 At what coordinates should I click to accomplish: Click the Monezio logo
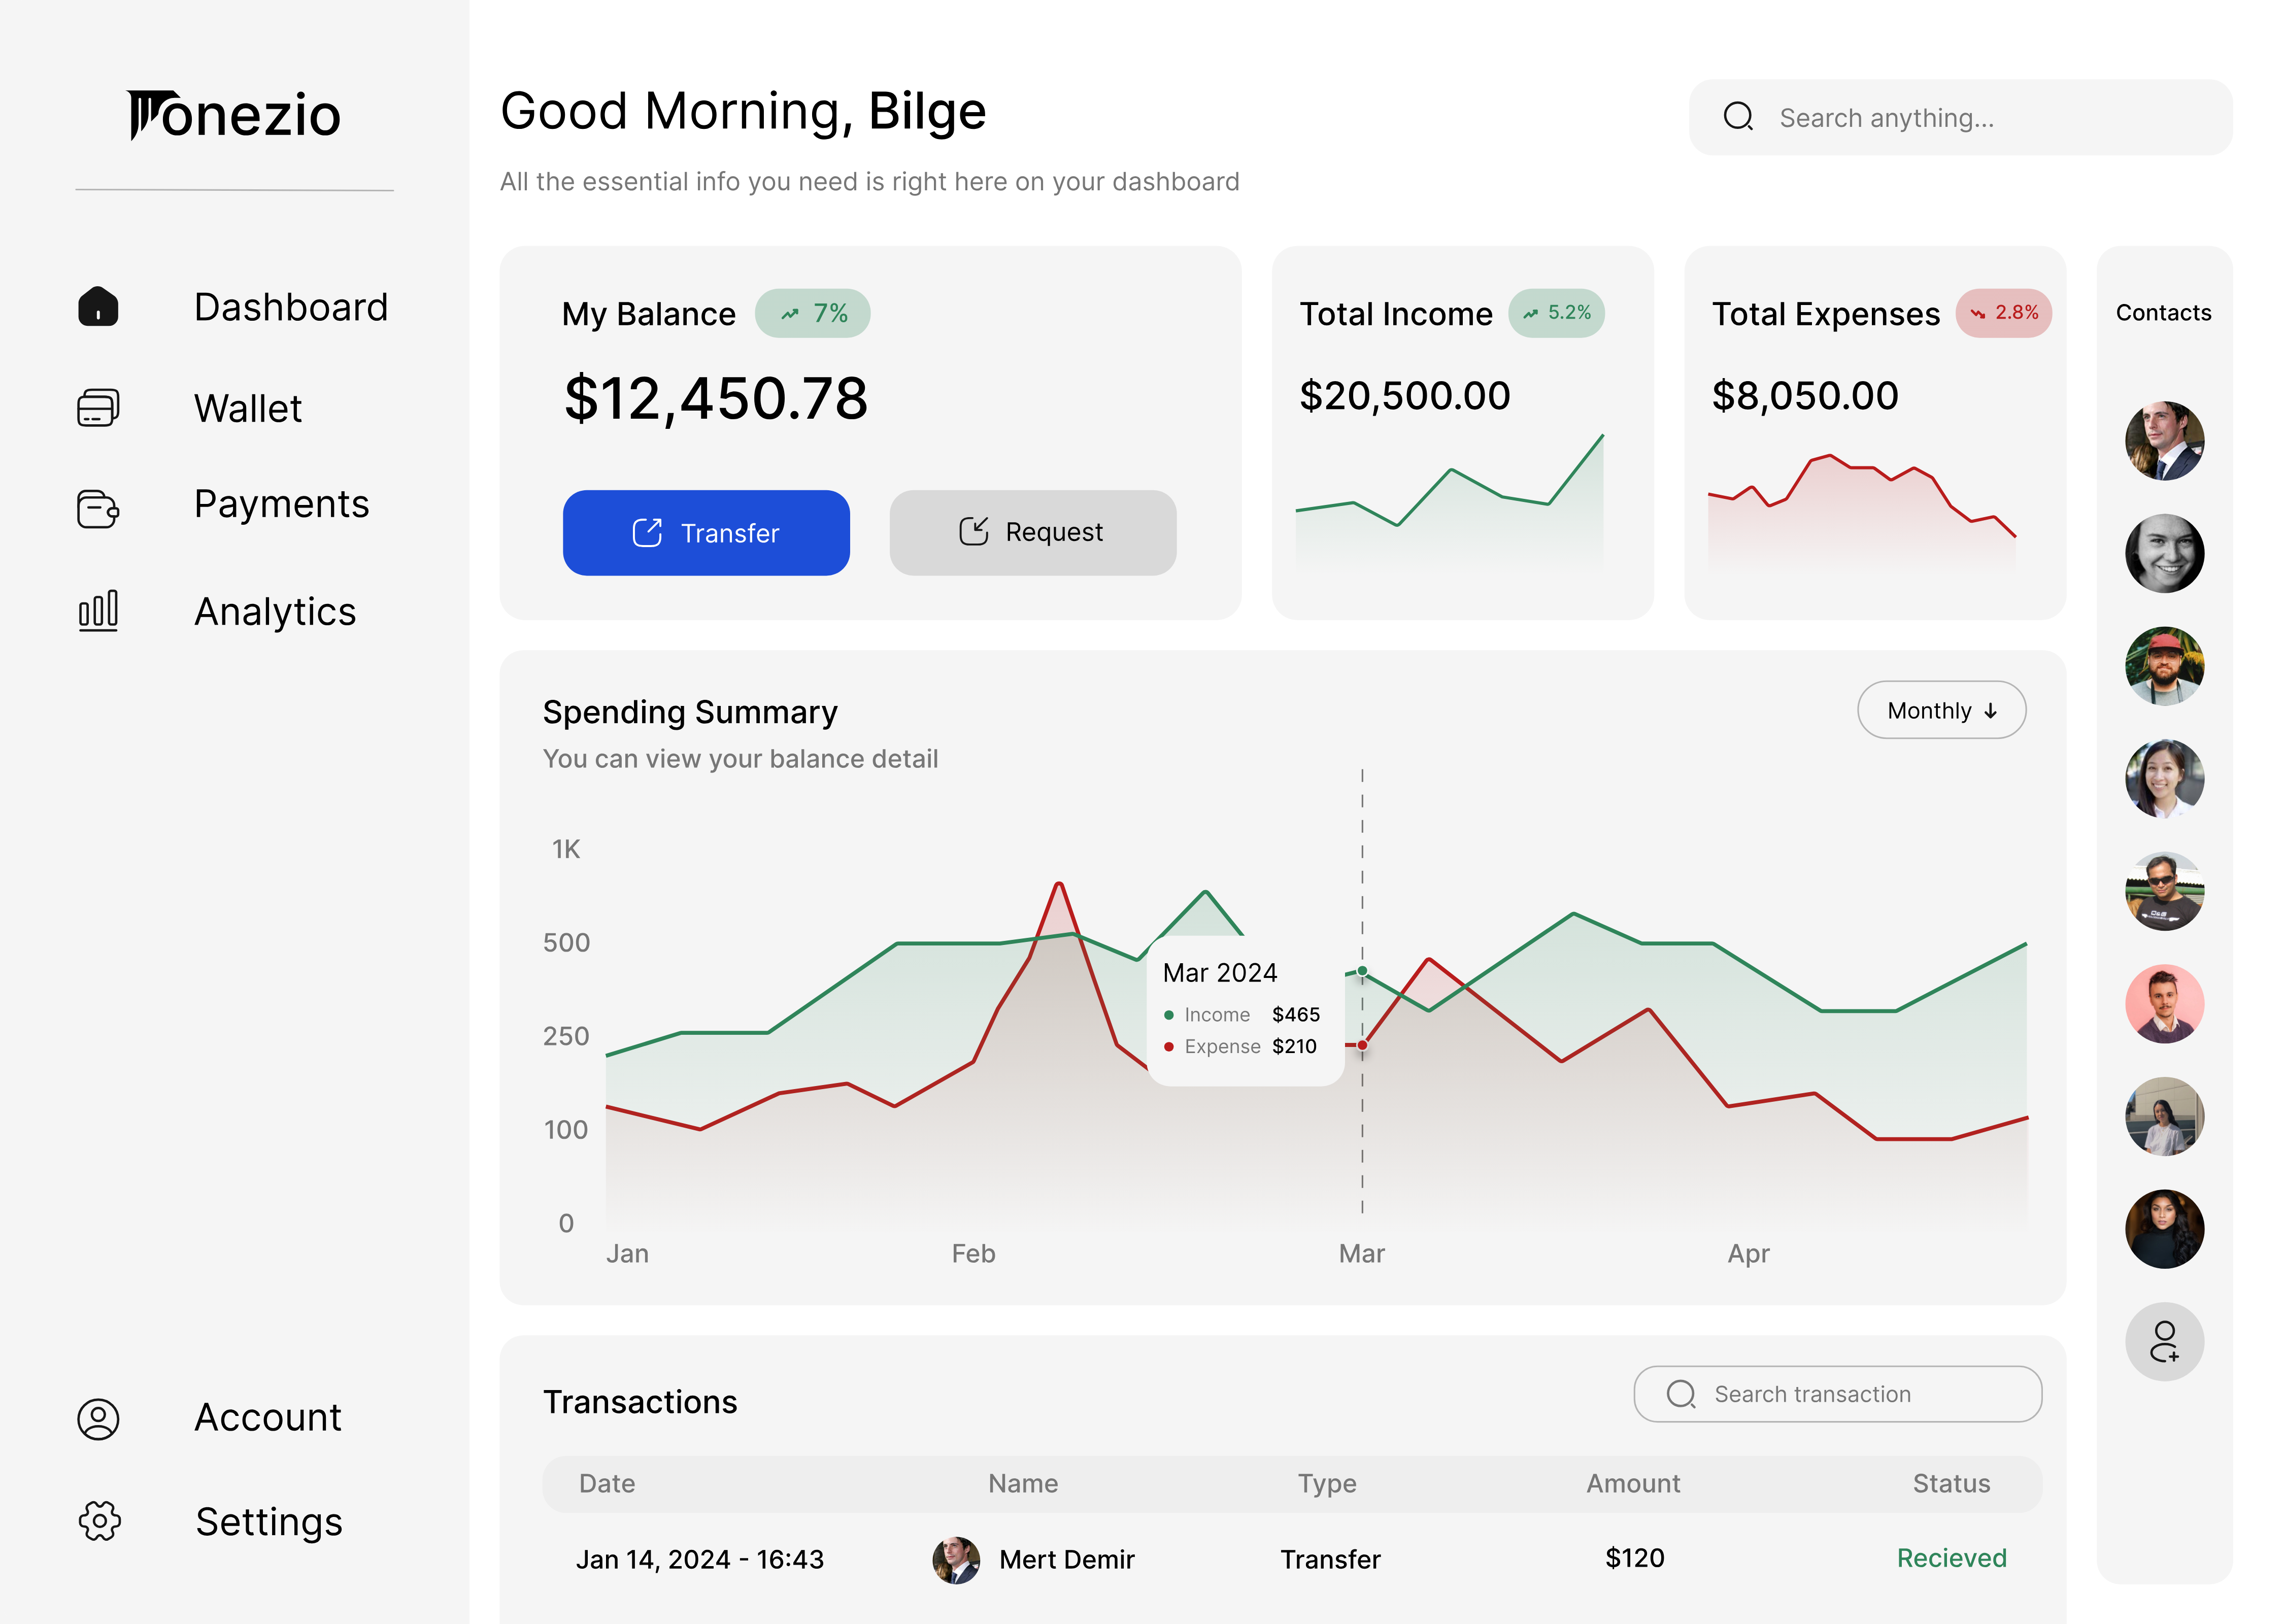click(x=234, y=114)
